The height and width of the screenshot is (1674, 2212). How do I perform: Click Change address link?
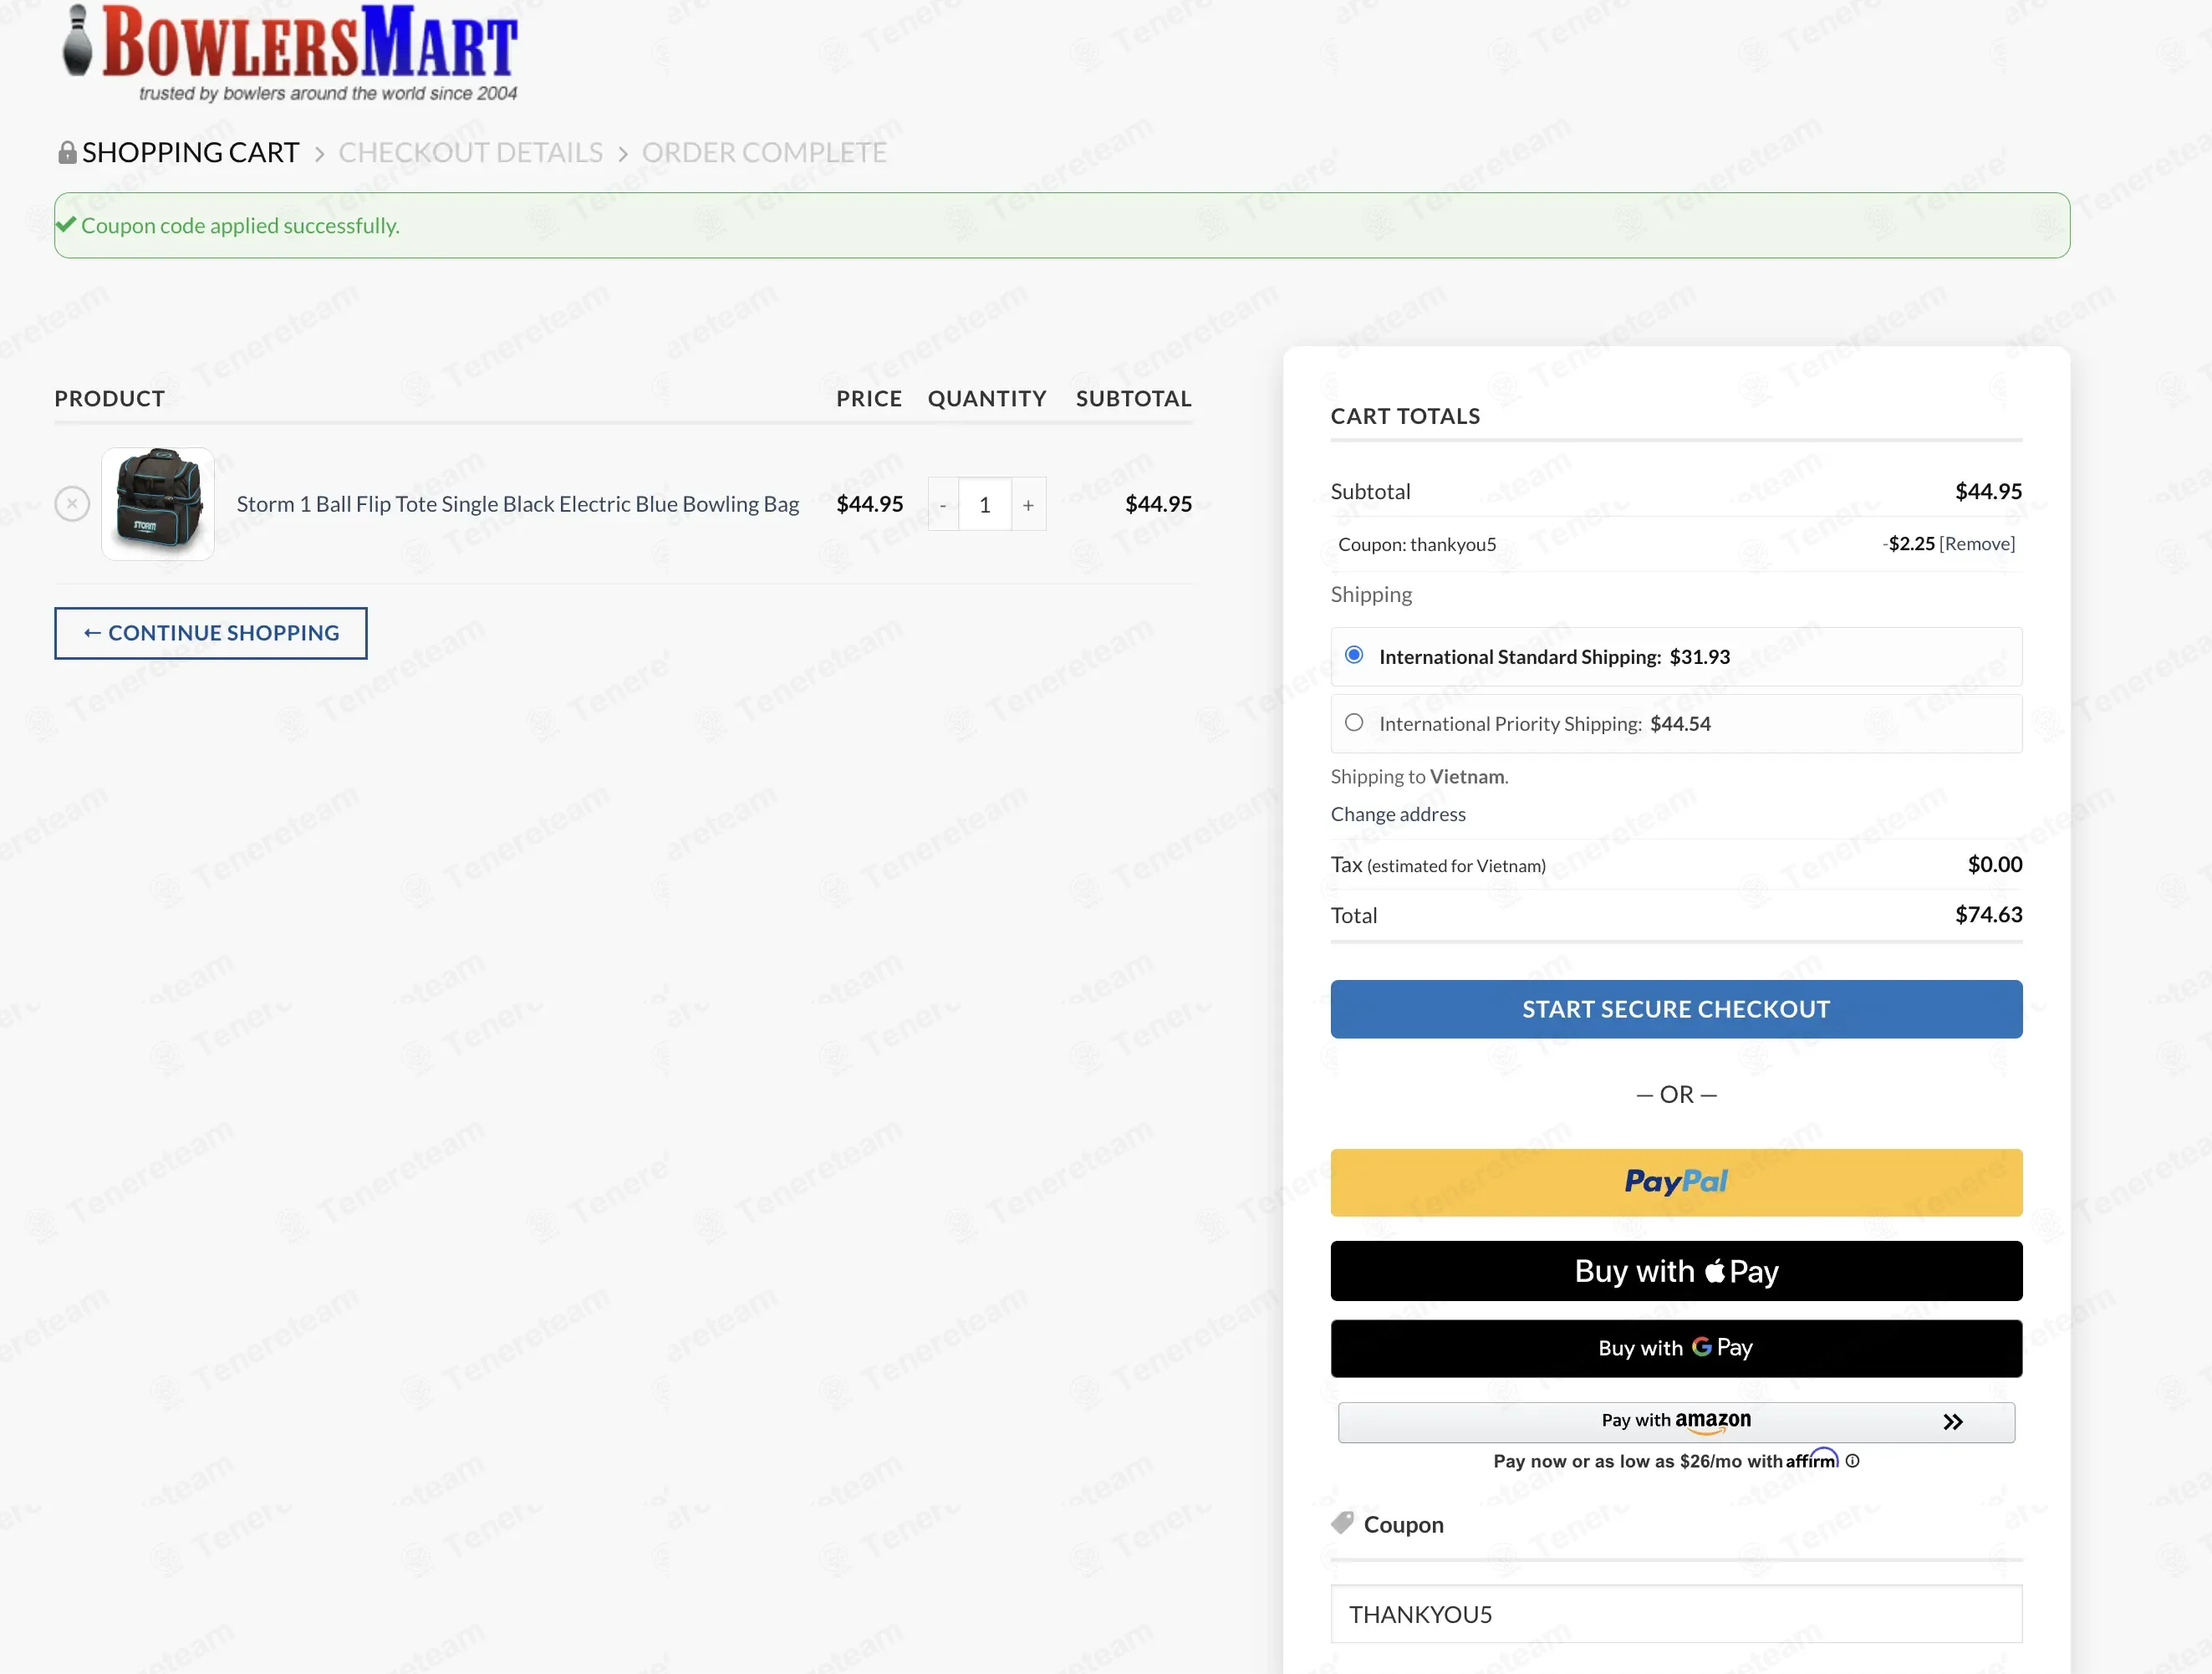pos(1398,814)
